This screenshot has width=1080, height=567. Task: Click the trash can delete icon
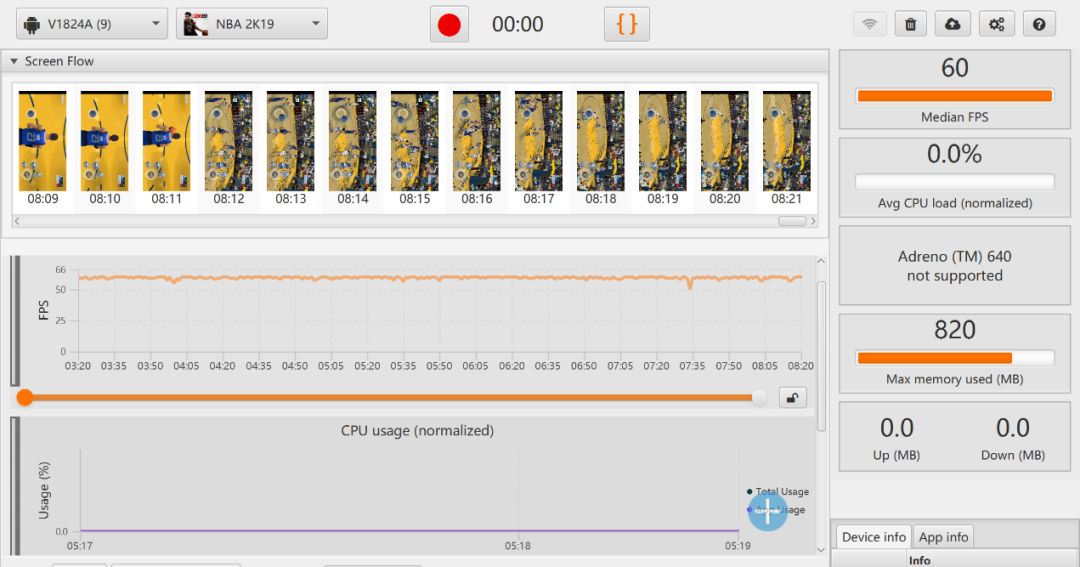(x=911, y=24)
